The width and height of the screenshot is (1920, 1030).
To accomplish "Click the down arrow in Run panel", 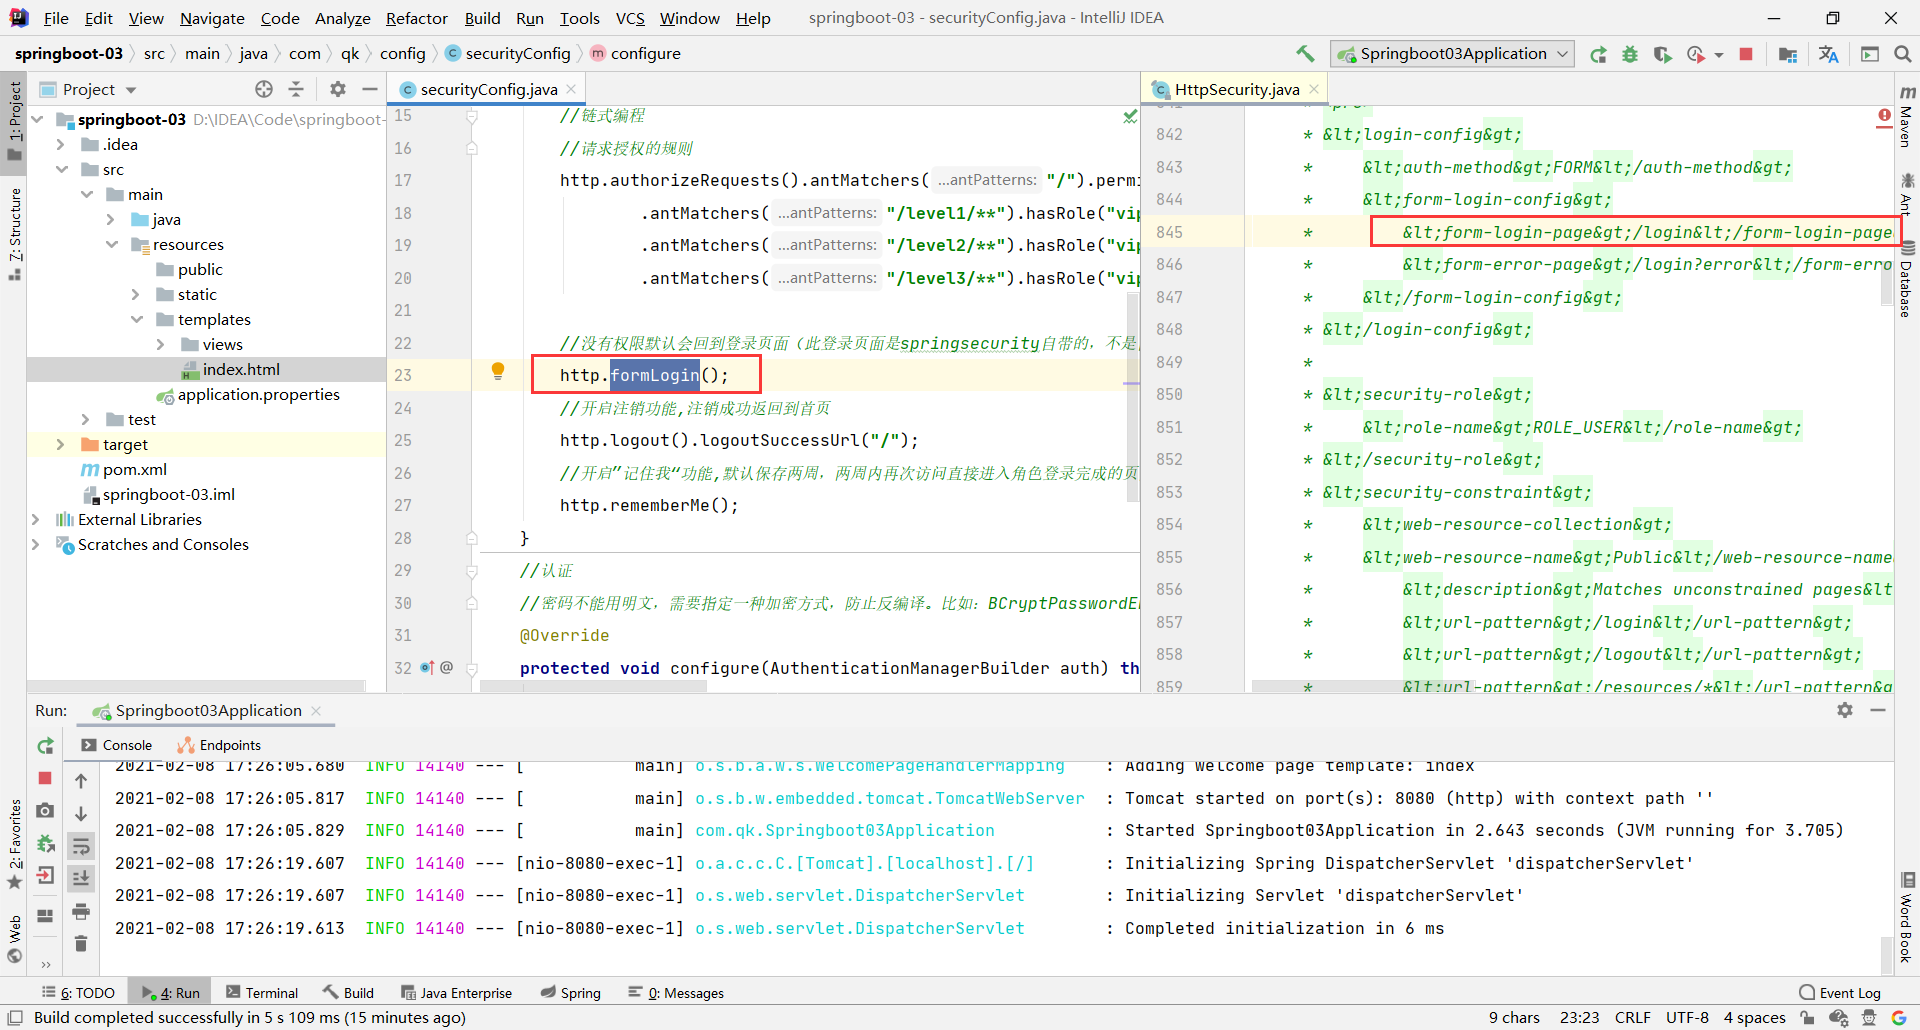I will click(x=81, y=814).
